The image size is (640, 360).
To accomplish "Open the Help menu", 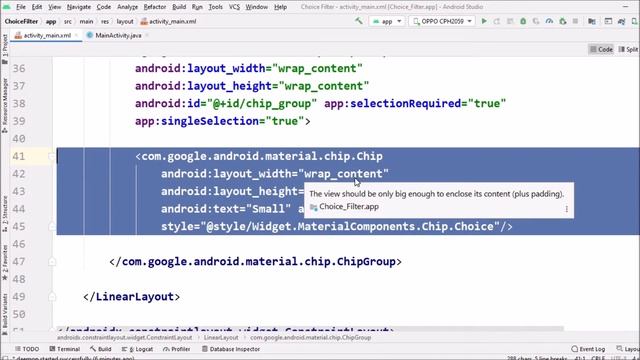I will coord(280,7).
